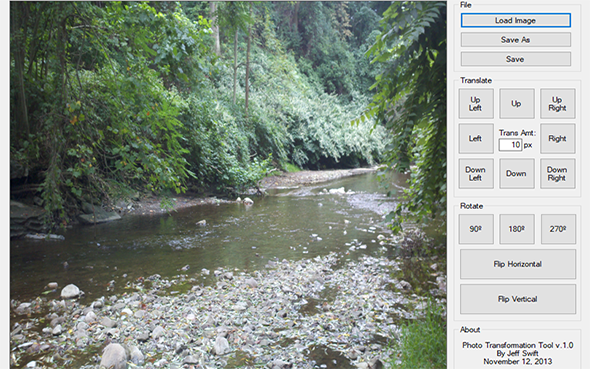Translate image Up Right
590x369 pixels.
pyautogui.click(x=558, y=104)
